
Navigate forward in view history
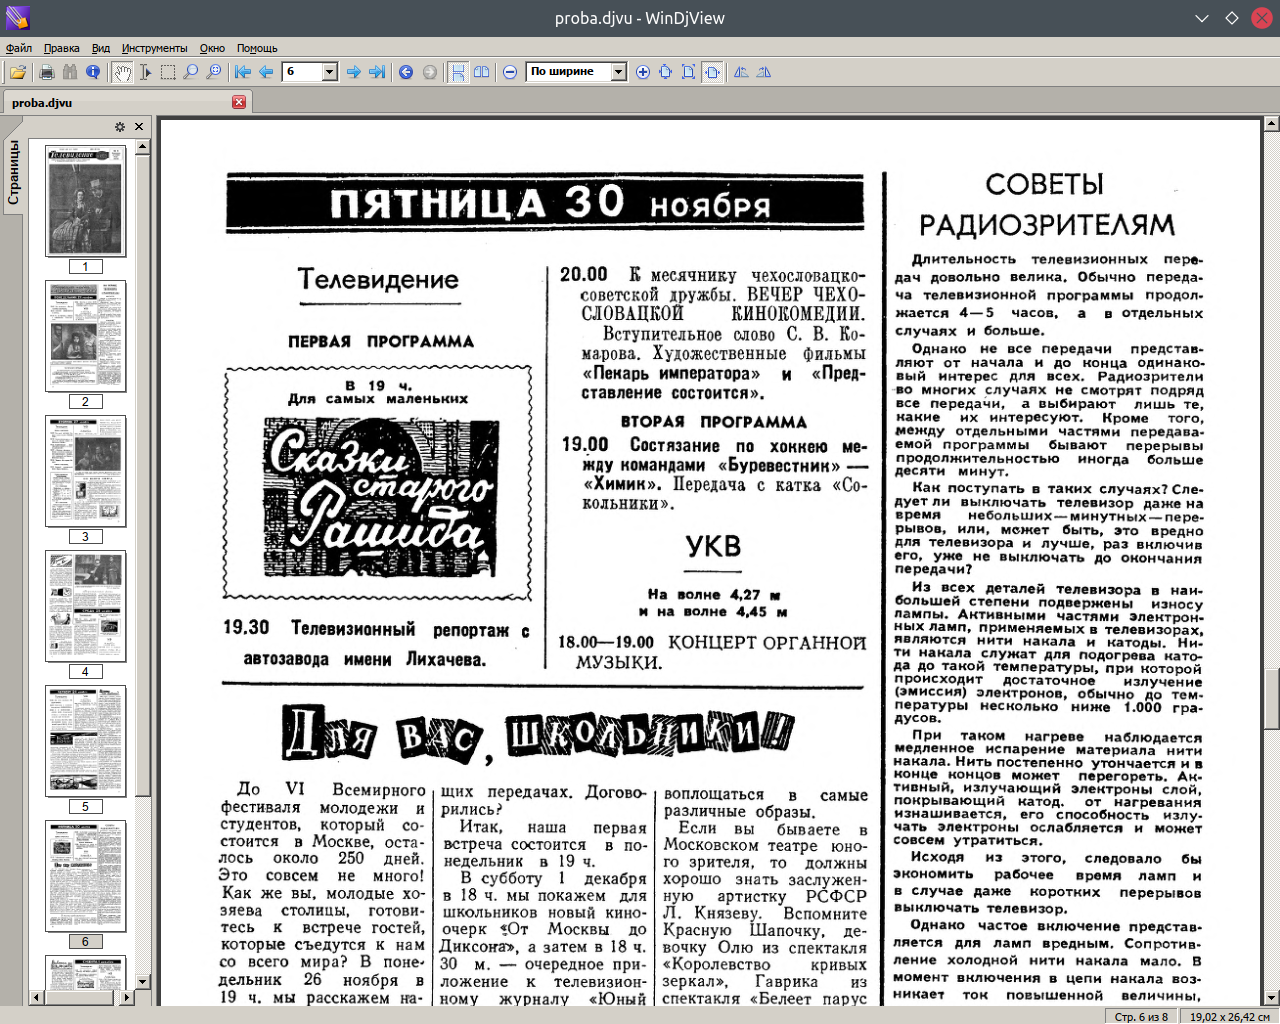[x=429, y=72]
